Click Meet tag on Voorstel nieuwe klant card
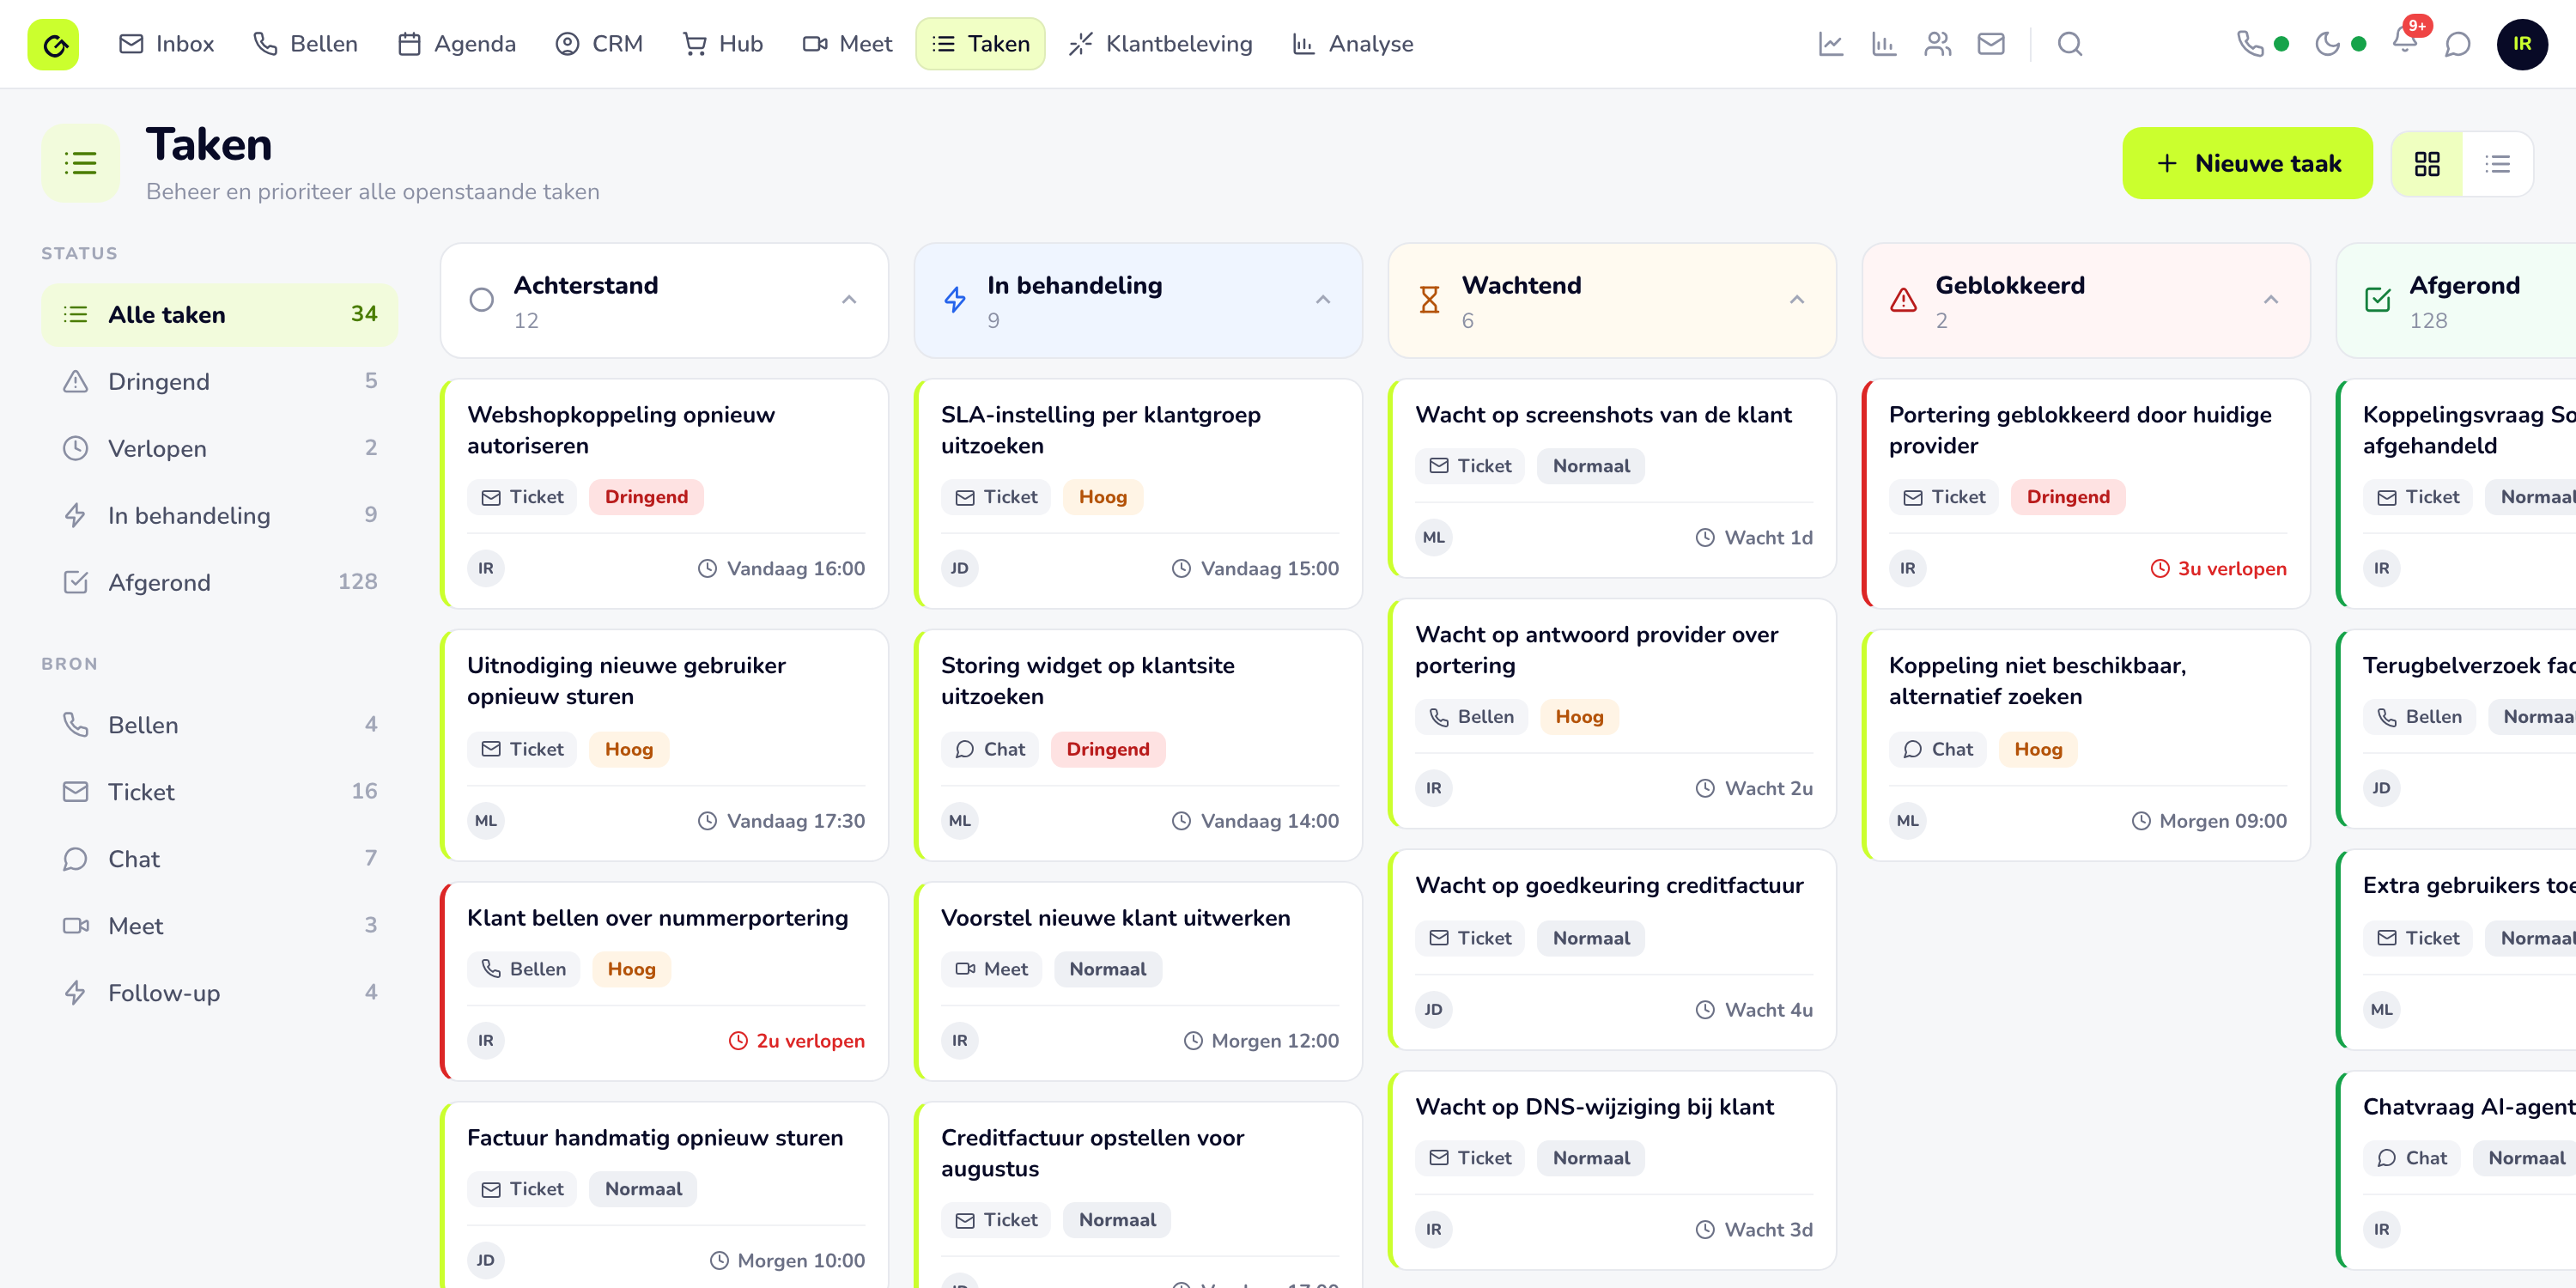Viewport: 2576px width, 1288px height. click(992, 970)
